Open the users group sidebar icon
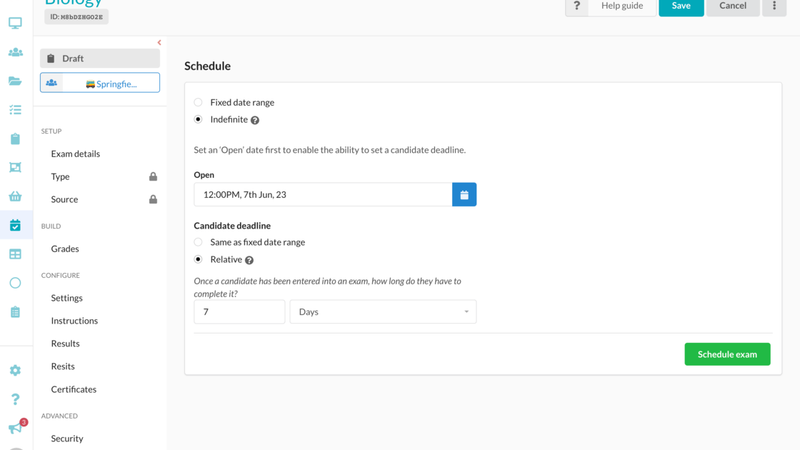Viewport: 800px width, 450px height. pyautogui.click(x=15, y=52)
